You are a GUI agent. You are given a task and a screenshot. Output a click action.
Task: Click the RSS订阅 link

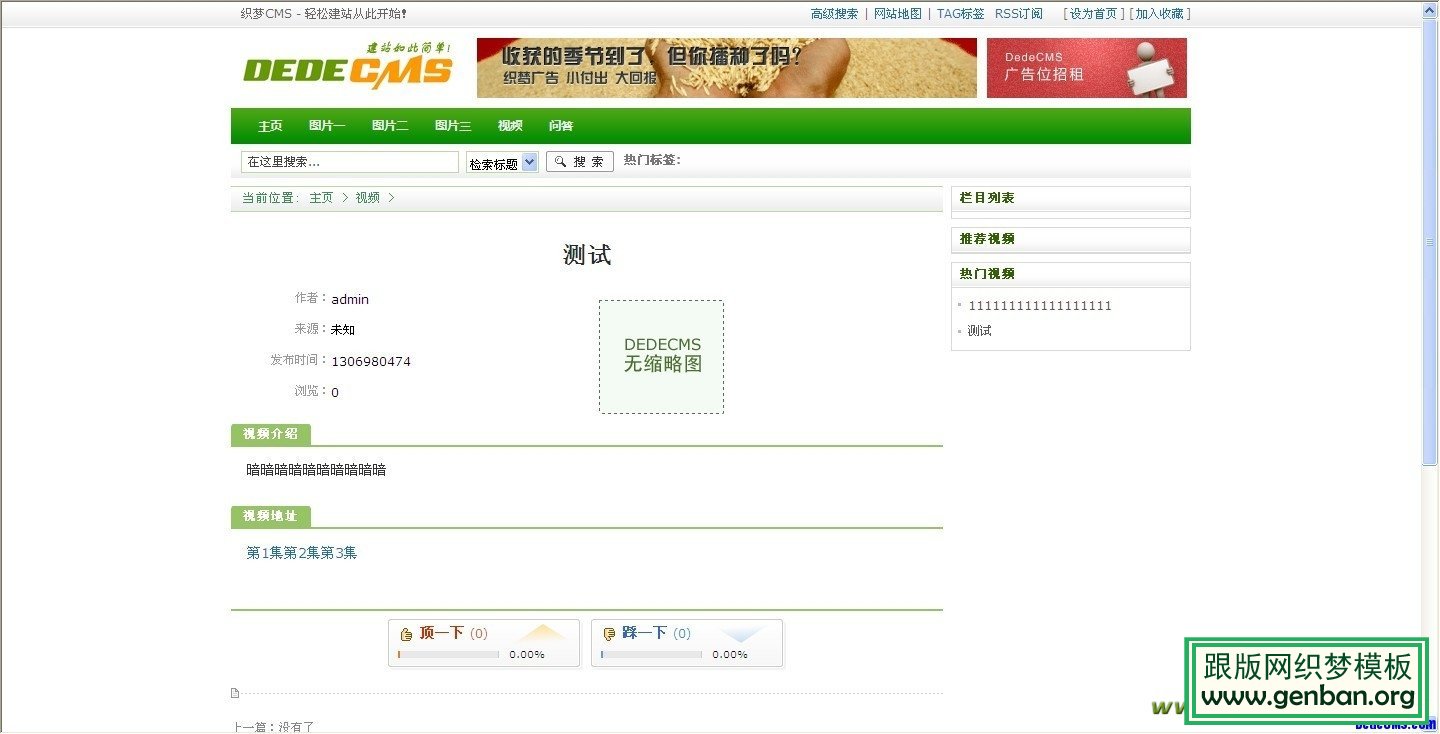(x=1018, y=14)
